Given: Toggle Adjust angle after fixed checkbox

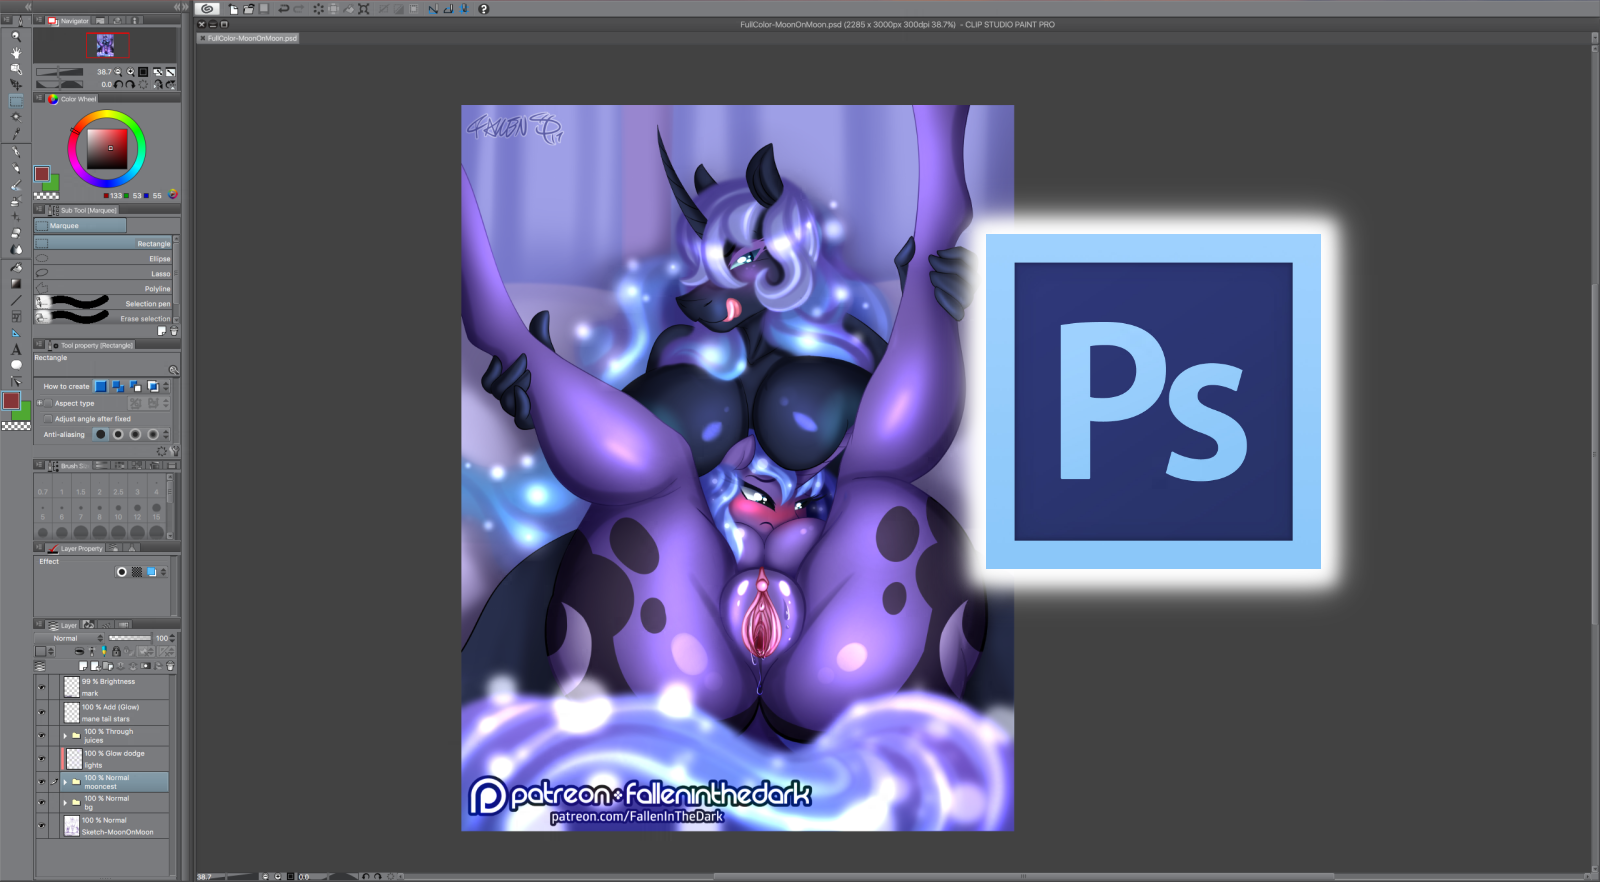Looking at the screenshot, I should click(x=48, y=419).
